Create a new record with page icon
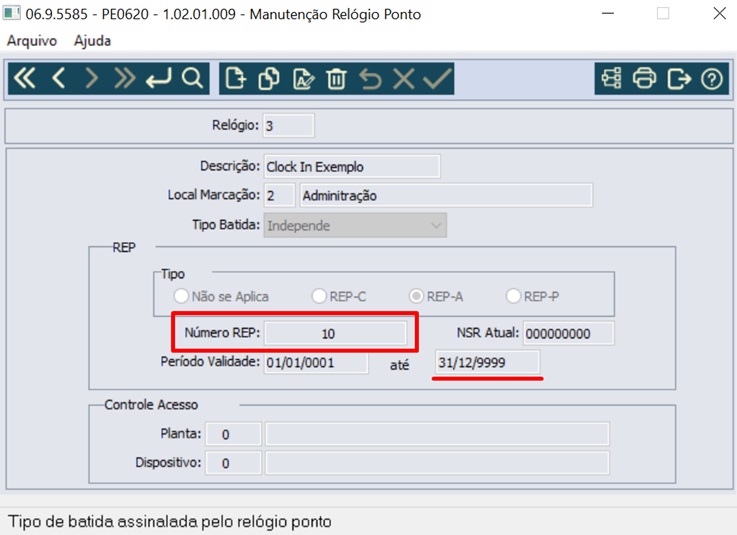 [235, 78]
